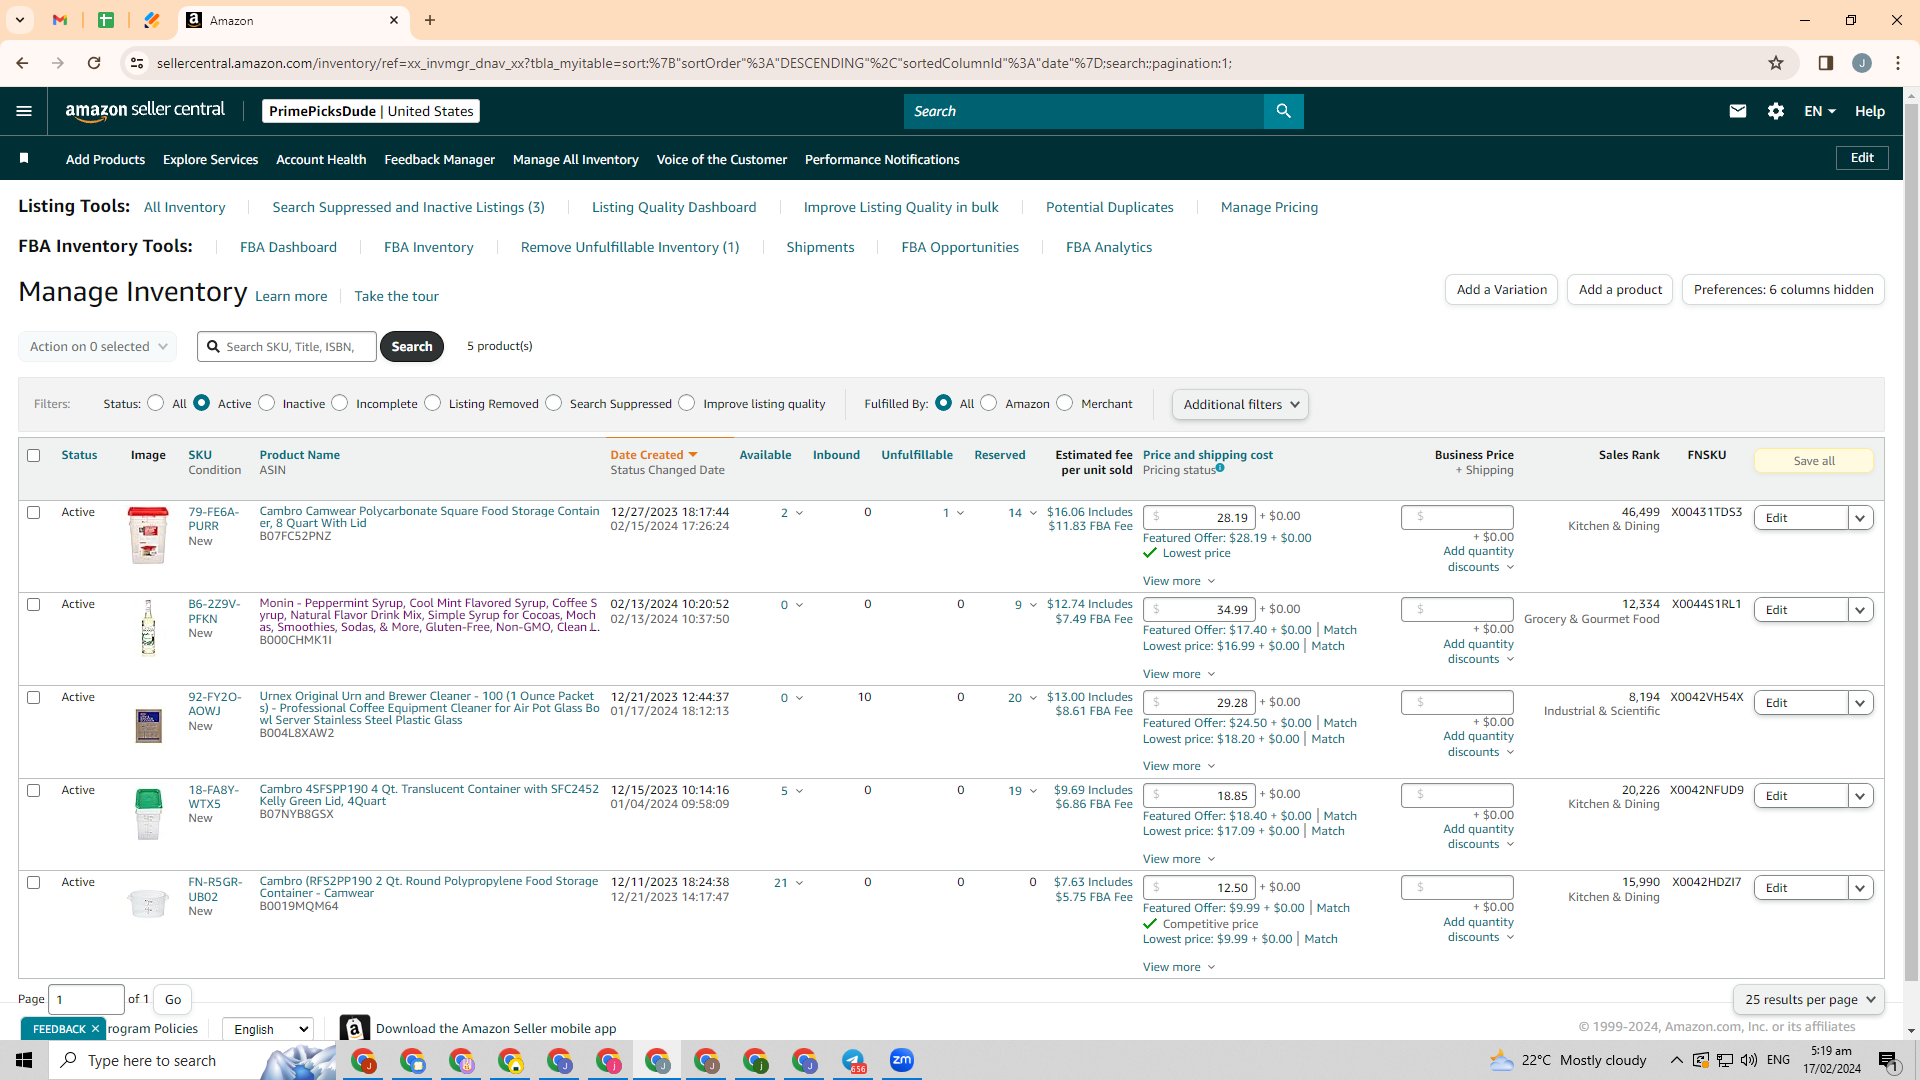Viewport: 1920px width, 1080px height.
Task: Click the Save all button
Action: (1814, 461)
